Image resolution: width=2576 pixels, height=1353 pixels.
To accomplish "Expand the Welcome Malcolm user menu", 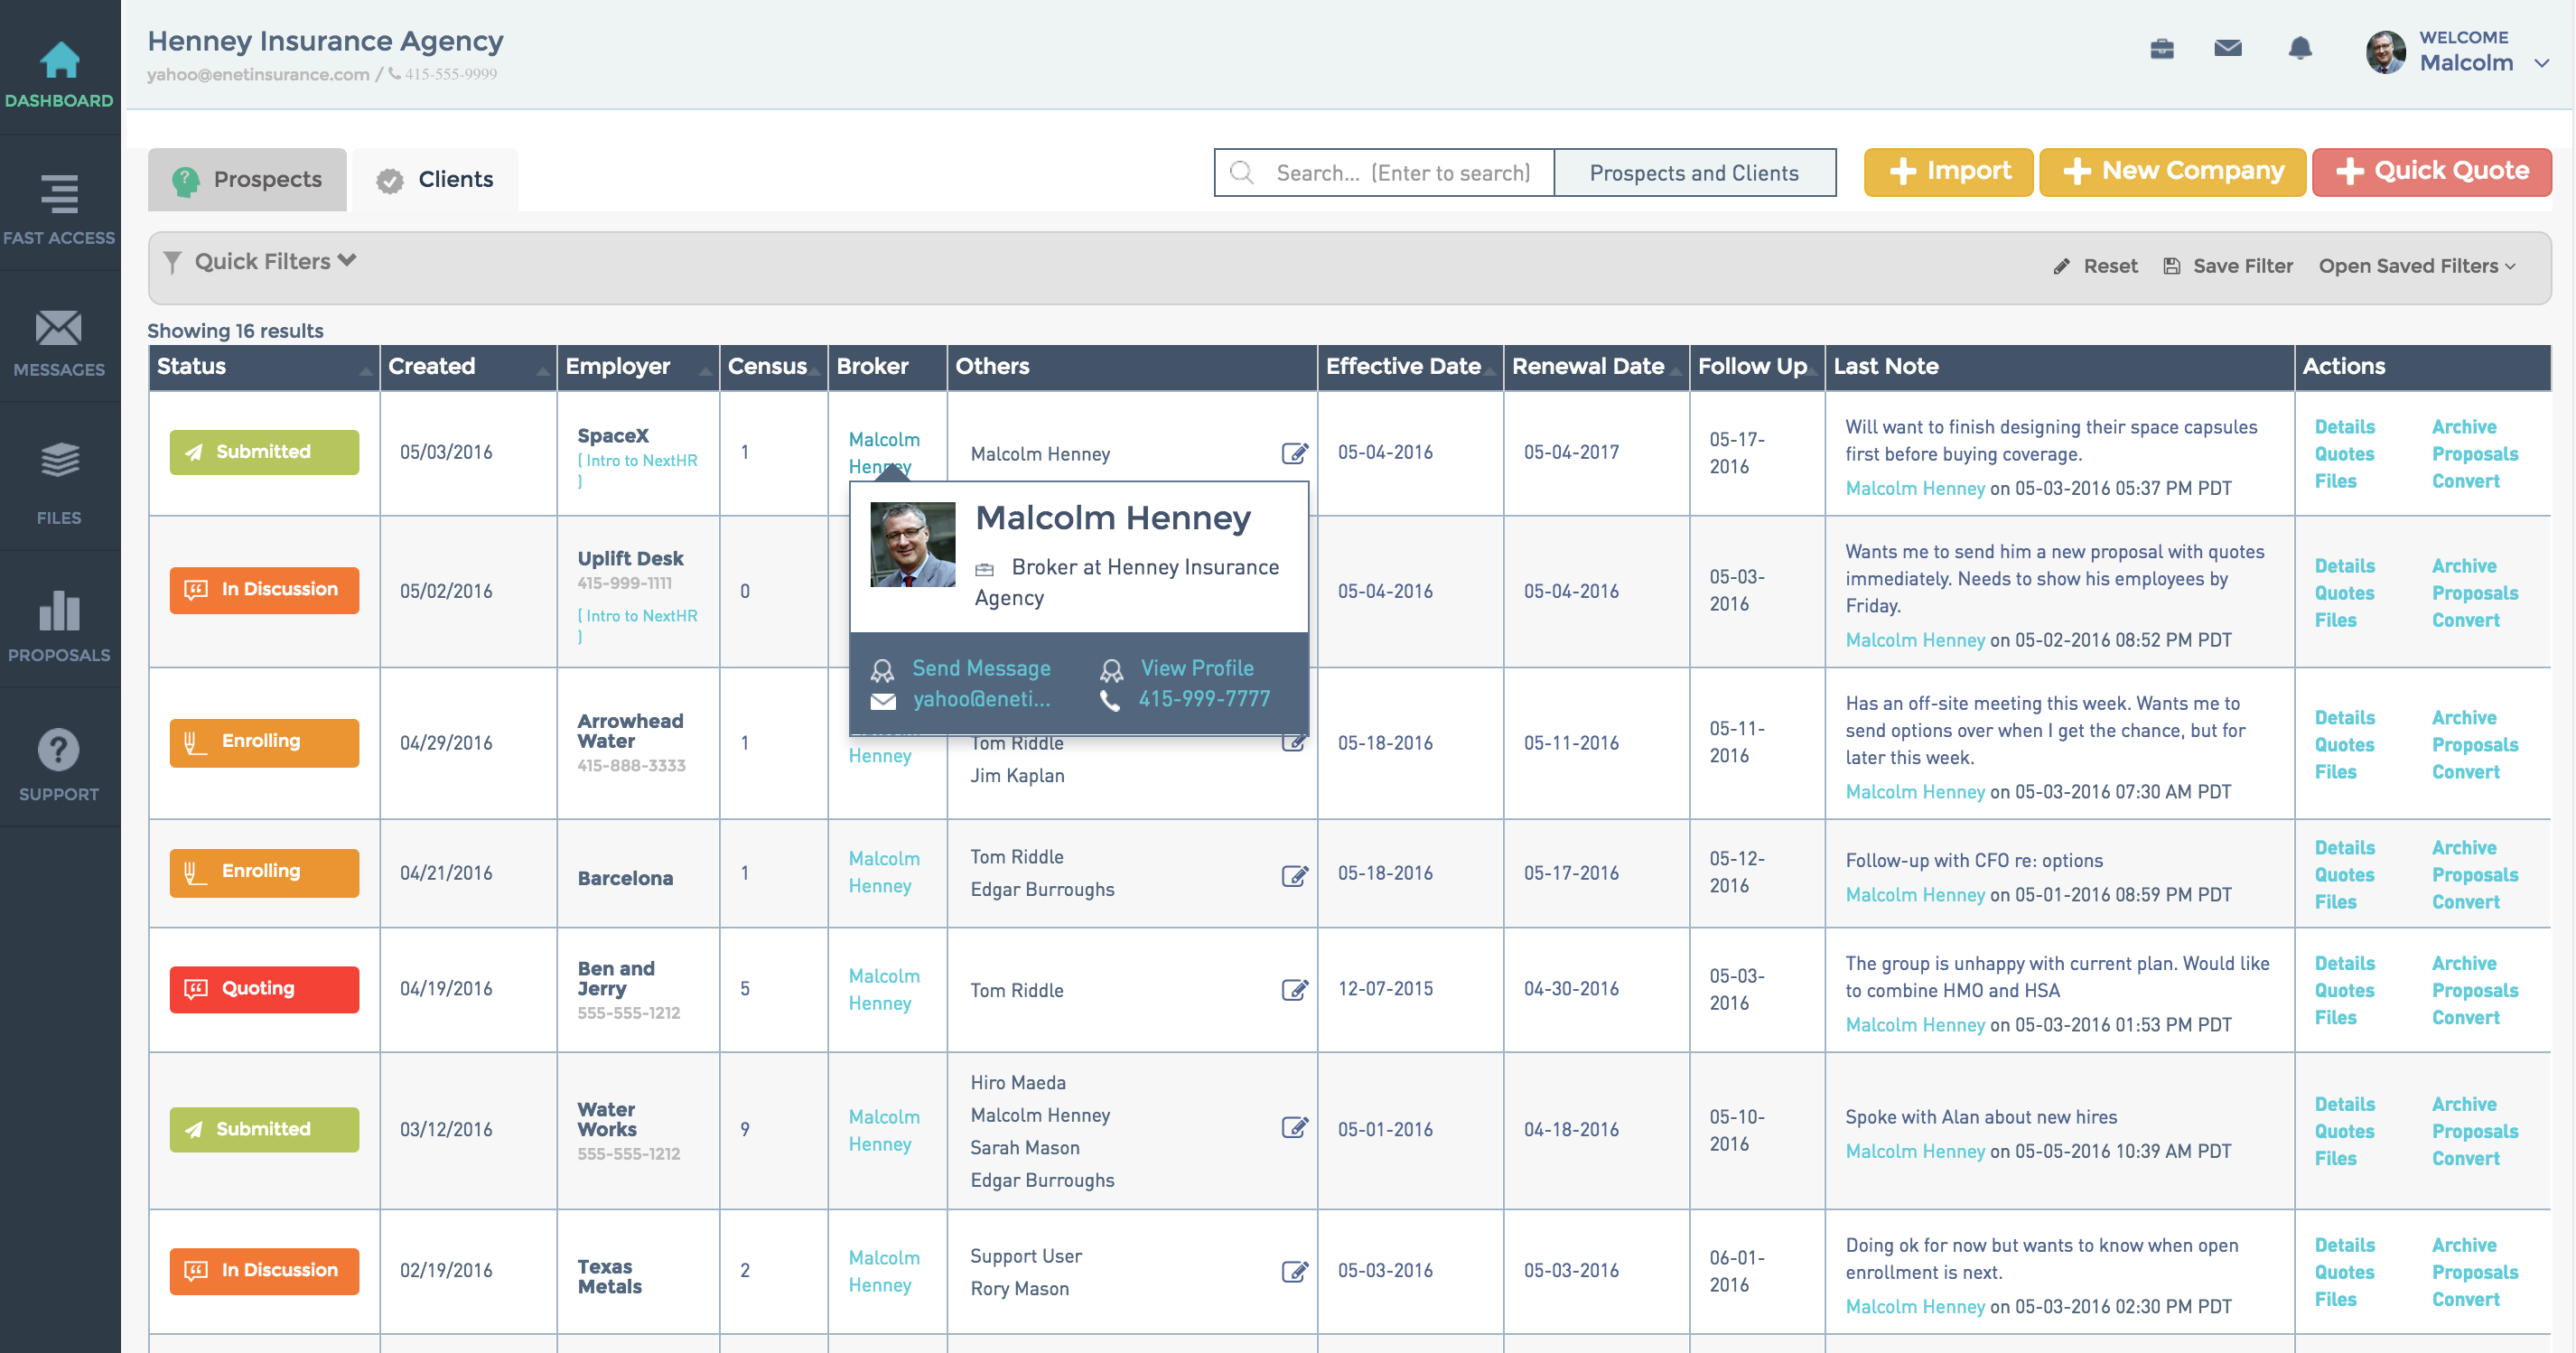I will pos(2541,63).
